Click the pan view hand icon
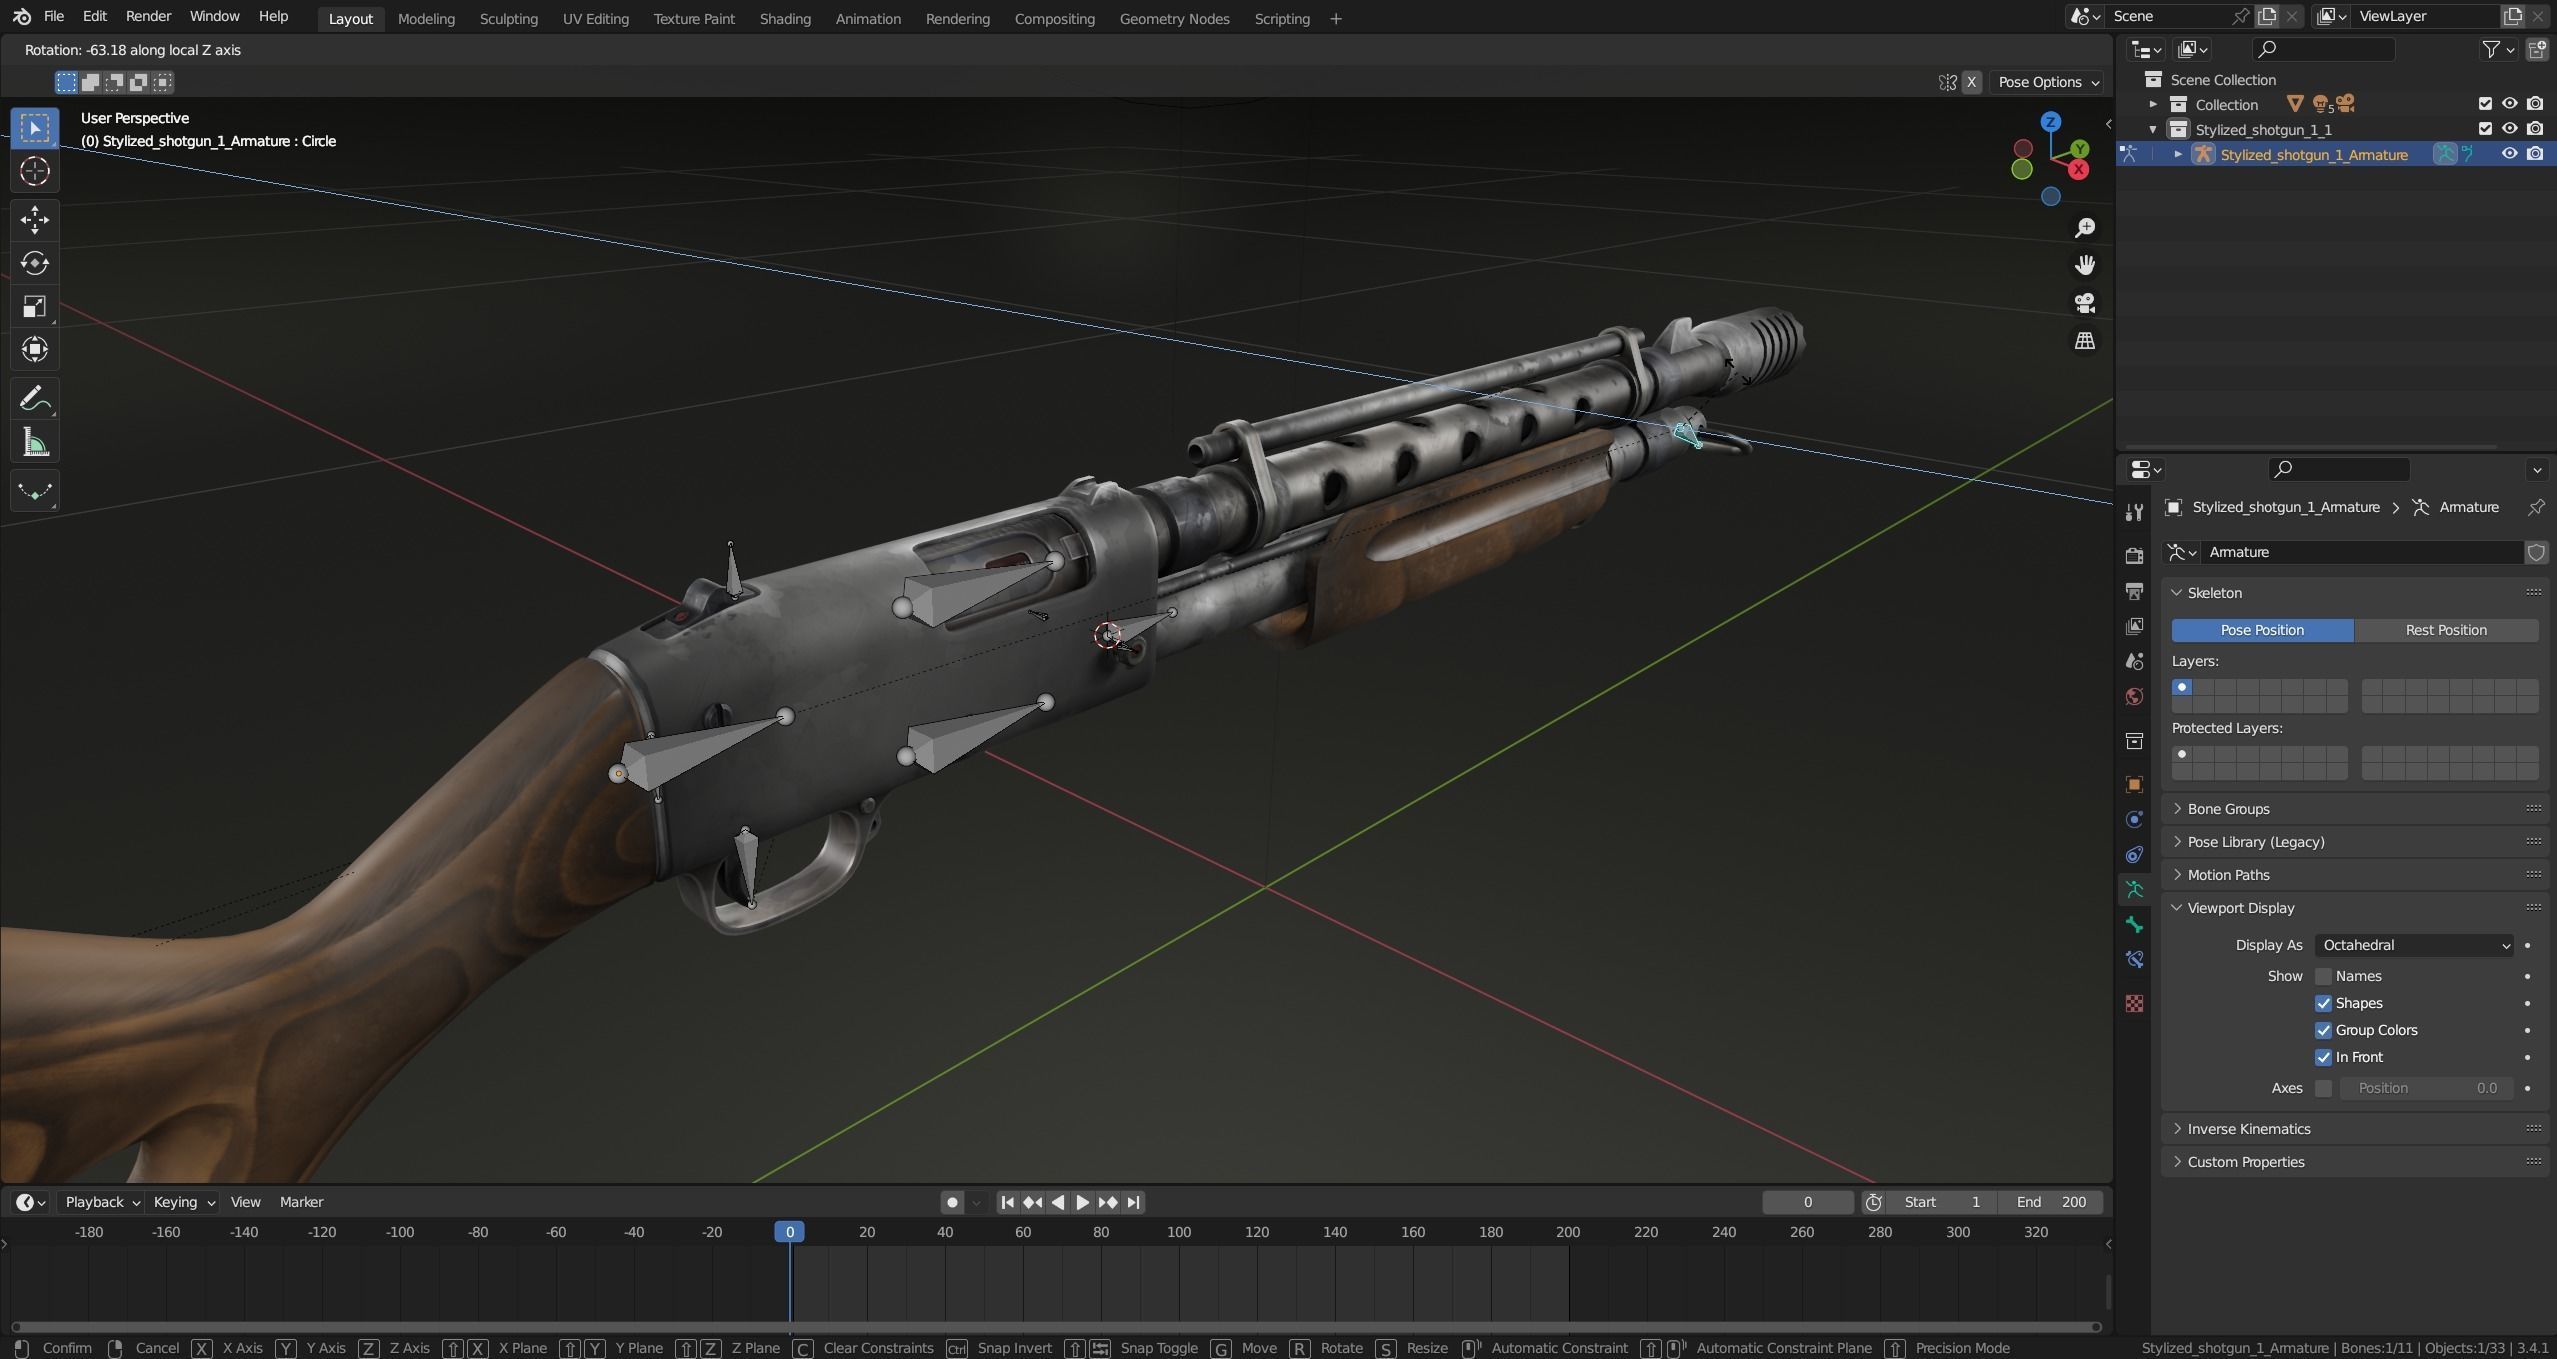2557x1359 pixels. click(2085, 265)
